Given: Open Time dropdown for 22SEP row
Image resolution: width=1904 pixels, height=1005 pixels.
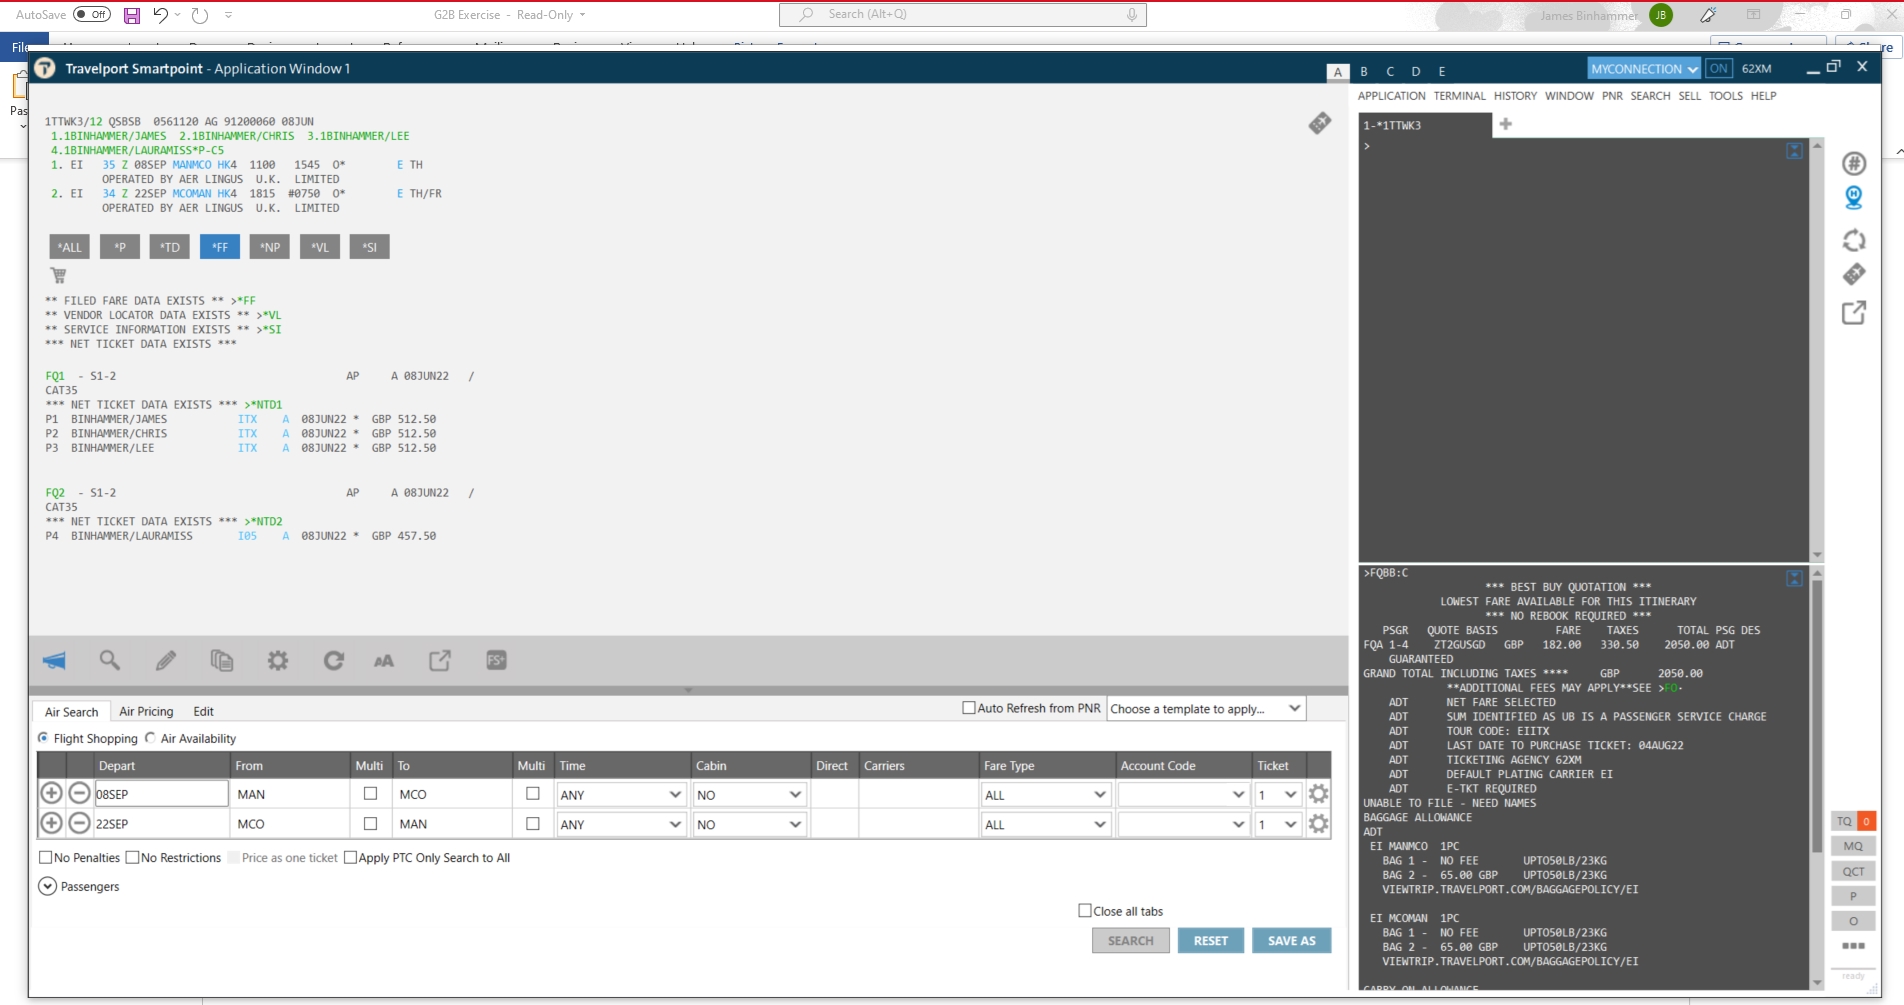Looking at the screenshot, I should (621, 825).
